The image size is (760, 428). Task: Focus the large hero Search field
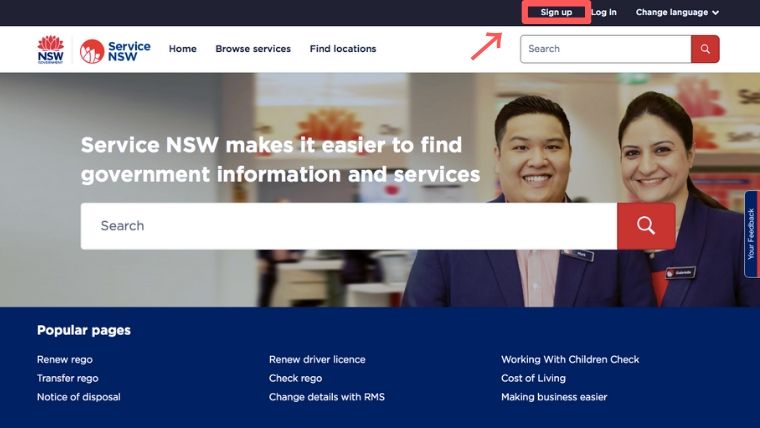coord(349,226)
